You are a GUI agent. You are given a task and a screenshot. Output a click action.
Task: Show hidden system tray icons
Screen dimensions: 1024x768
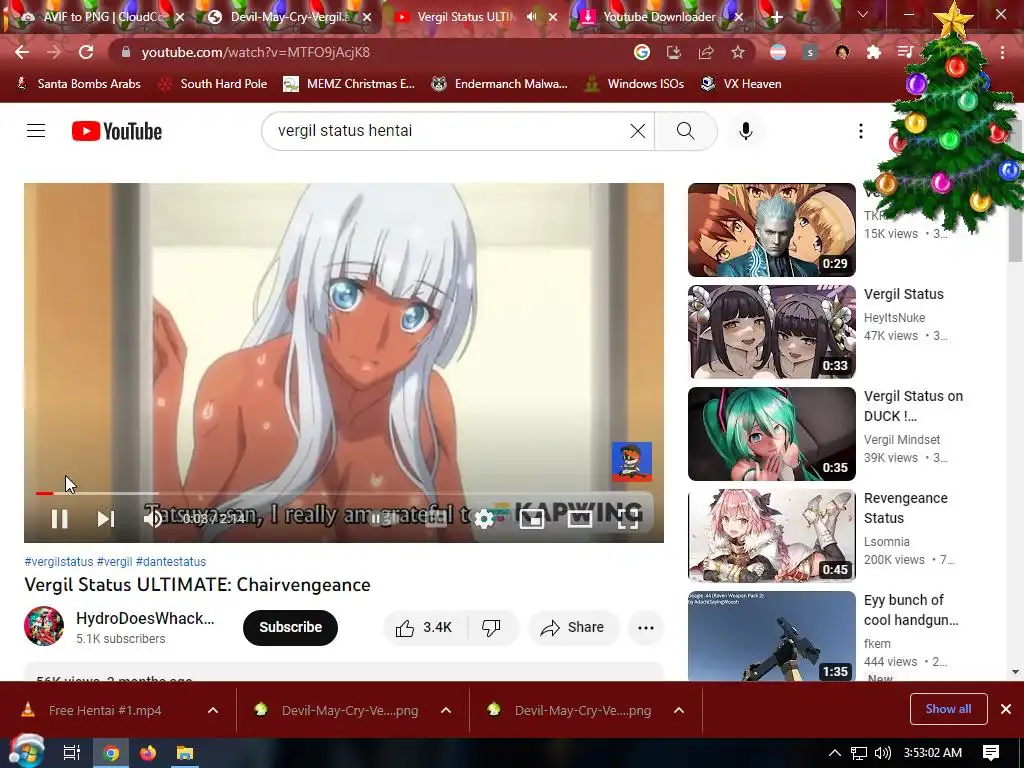835,753
